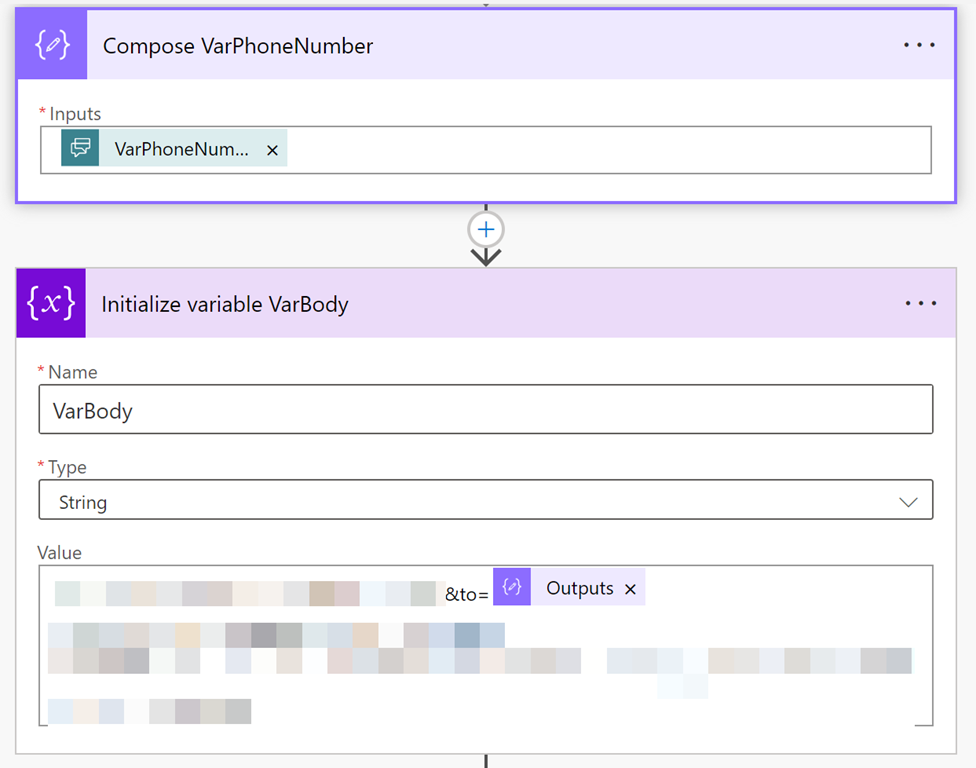Remove the VarPhoneNum token with its X
976x768 pixels.
click(x=272, y=150)
